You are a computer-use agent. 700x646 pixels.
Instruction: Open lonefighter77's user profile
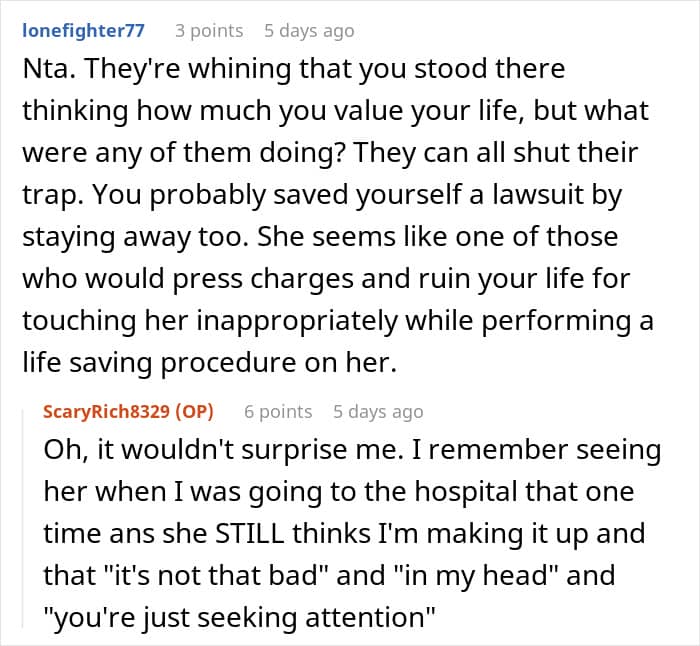[83, 31]
